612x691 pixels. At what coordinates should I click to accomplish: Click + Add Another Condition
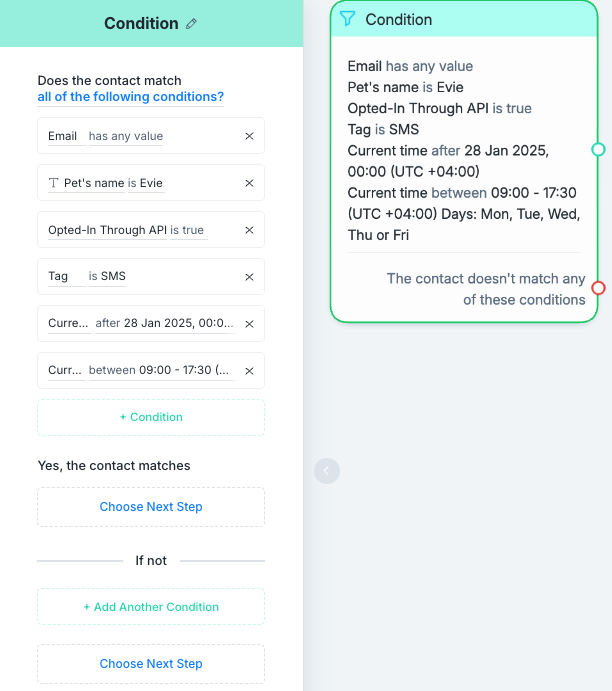click(151, 607)
